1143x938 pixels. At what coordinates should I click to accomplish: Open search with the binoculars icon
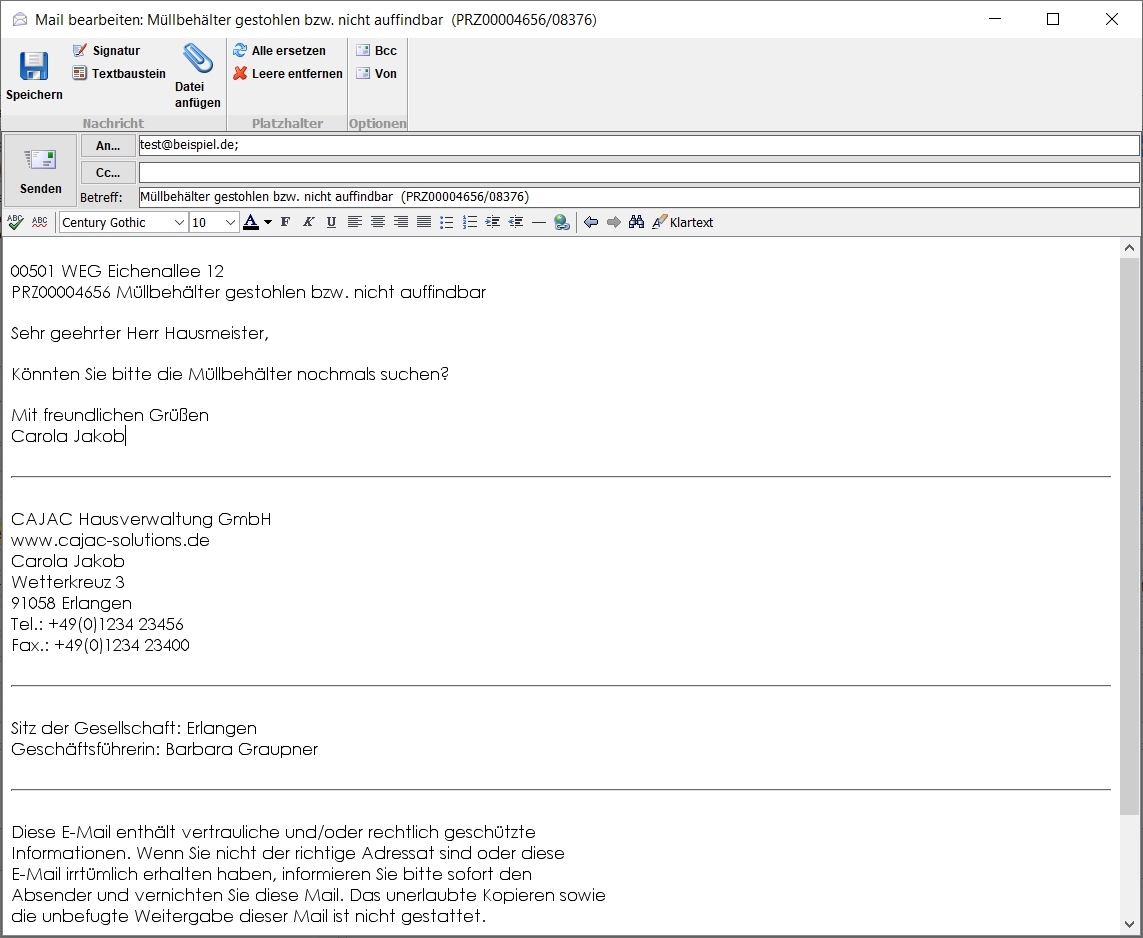[636, 222]
